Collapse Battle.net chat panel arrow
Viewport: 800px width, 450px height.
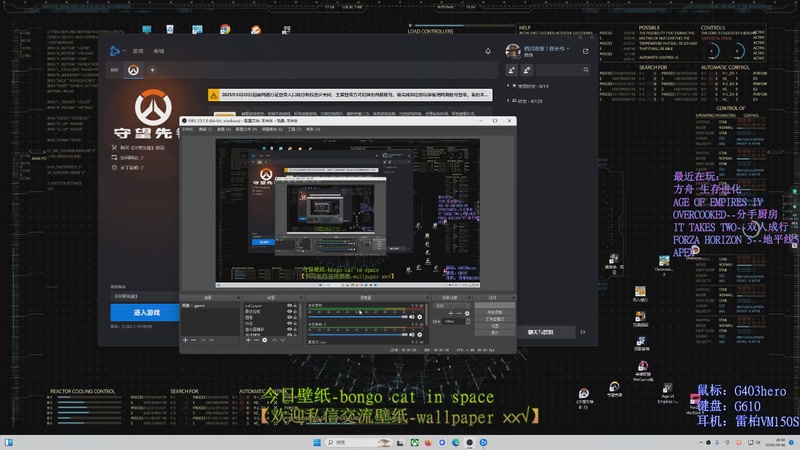583,332
